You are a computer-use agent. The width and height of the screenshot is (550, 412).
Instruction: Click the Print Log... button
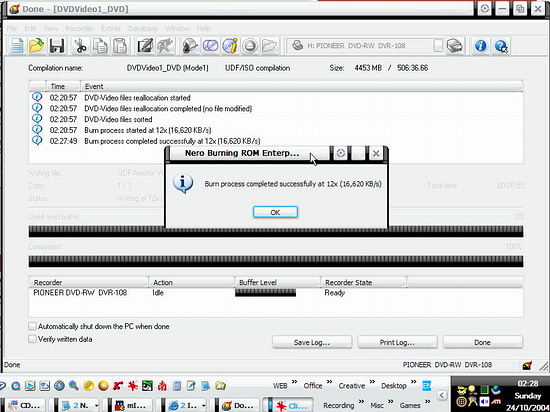click(x=397, y=342)
